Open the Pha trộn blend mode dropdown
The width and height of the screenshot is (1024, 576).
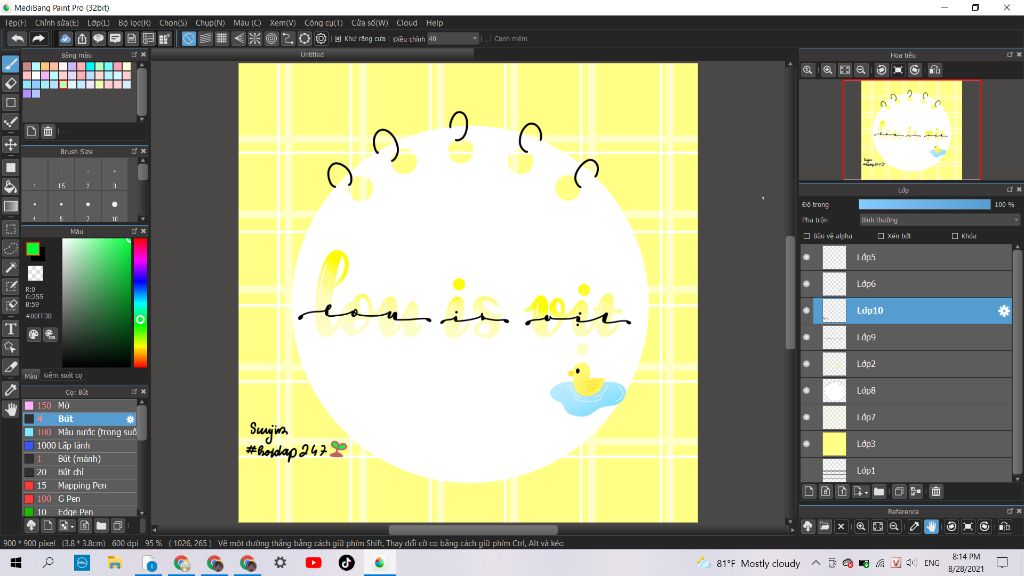point(939,220)
